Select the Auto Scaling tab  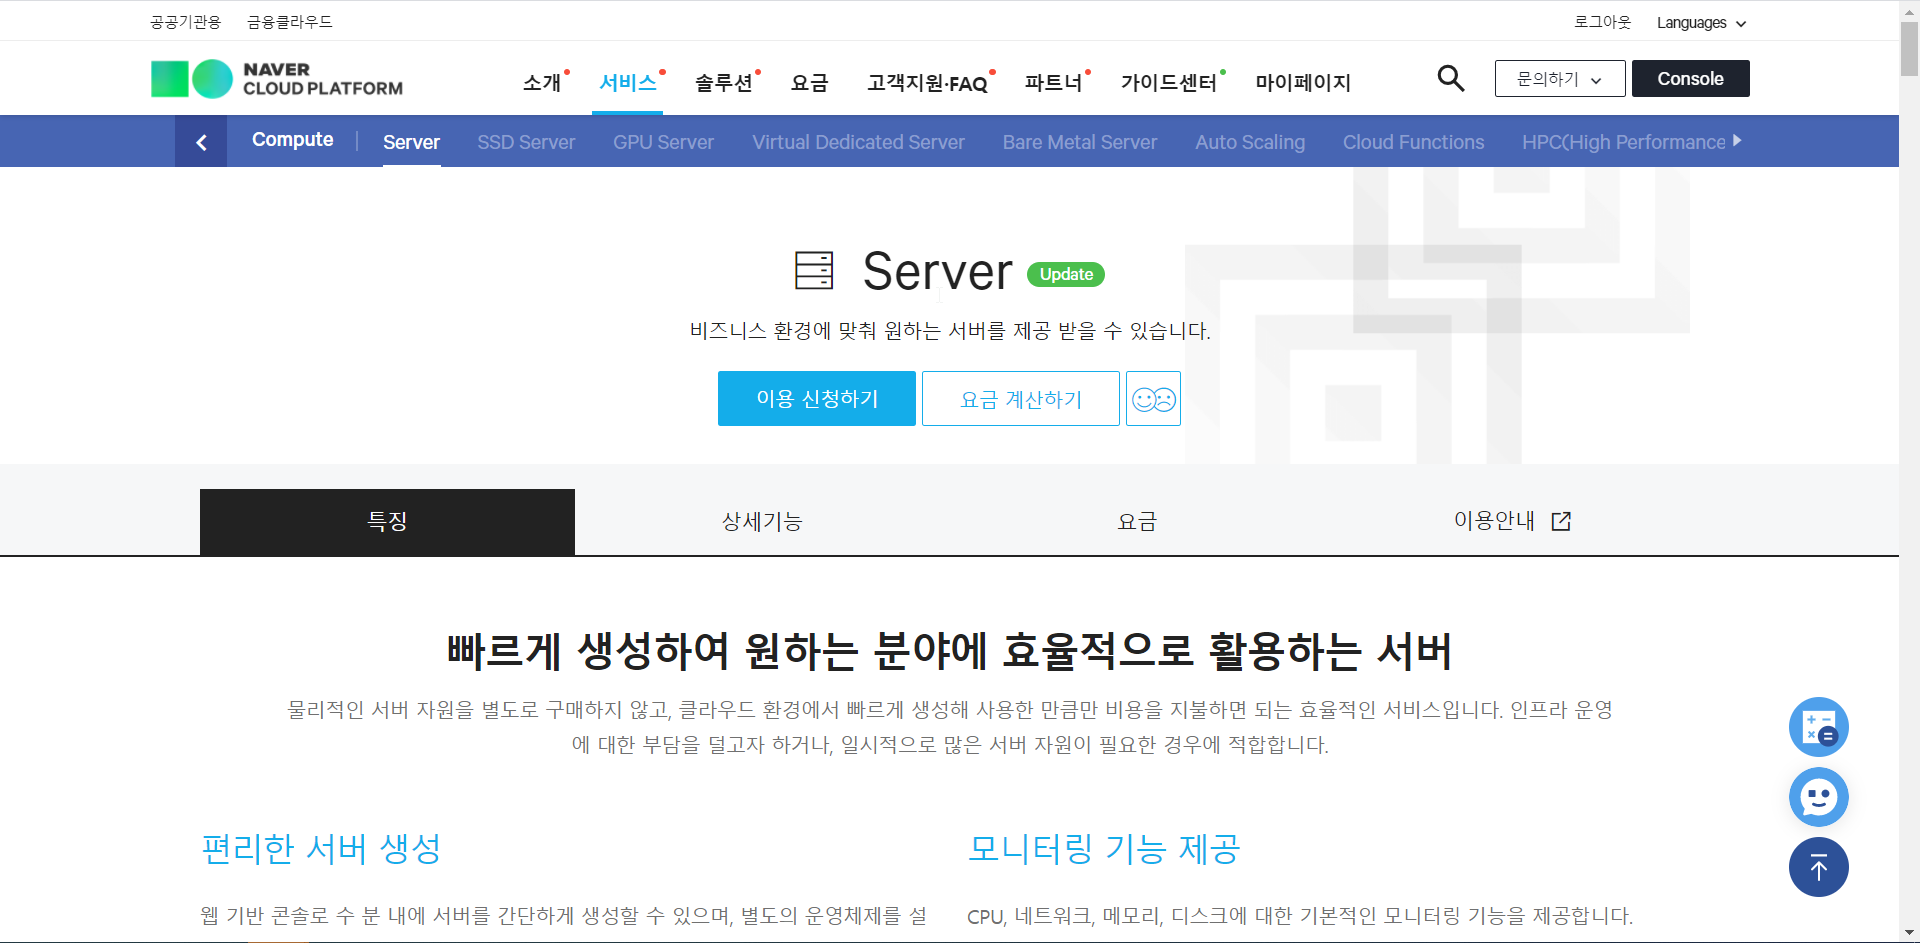pos(1250,142)
